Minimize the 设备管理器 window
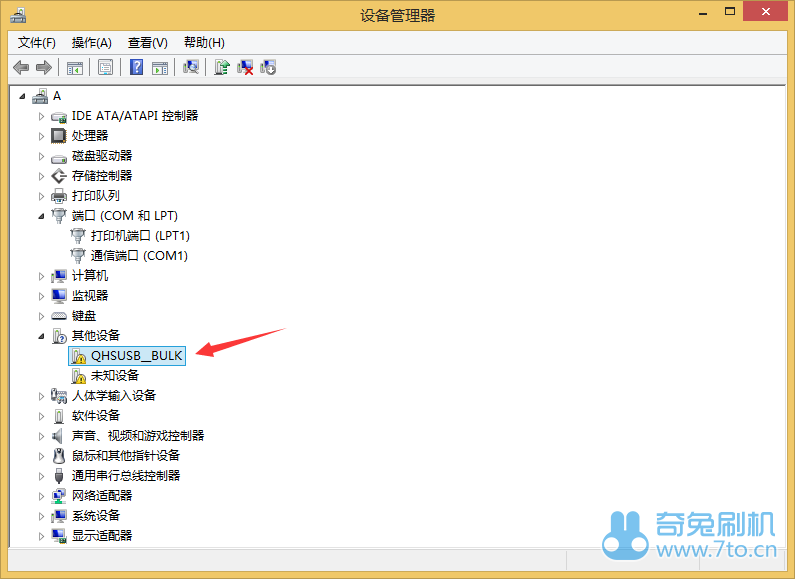 [703, 12]
